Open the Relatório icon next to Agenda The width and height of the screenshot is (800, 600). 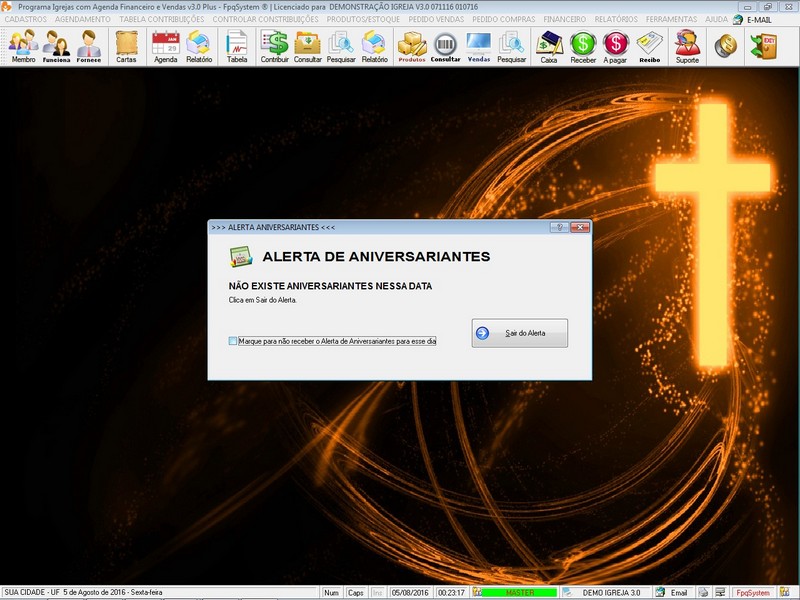(199, 46)
